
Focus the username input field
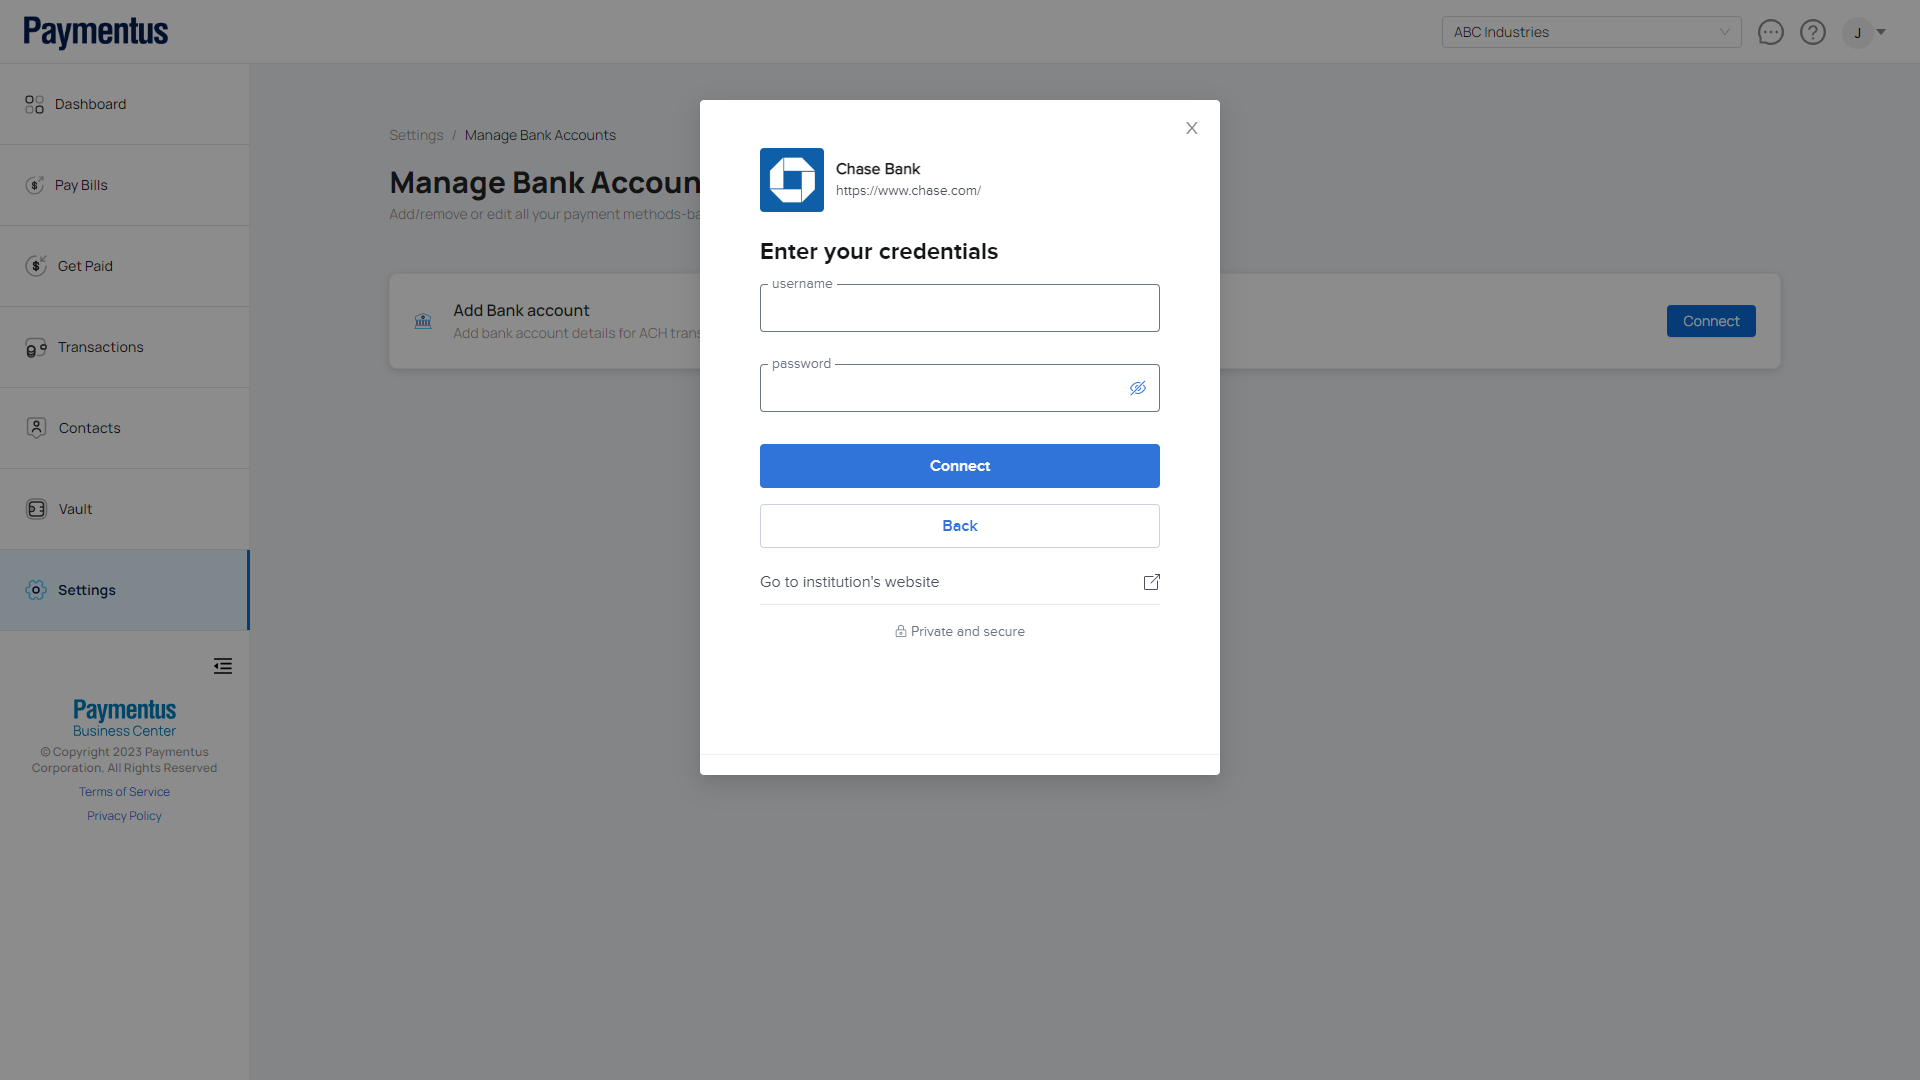tap(959, 309)
